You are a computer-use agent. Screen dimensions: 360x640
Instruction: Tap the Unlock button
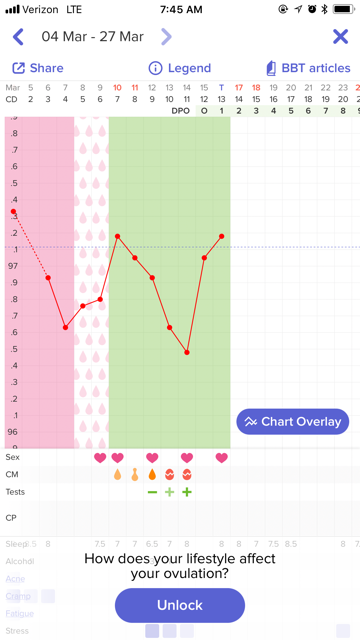(x=180, y=605)
